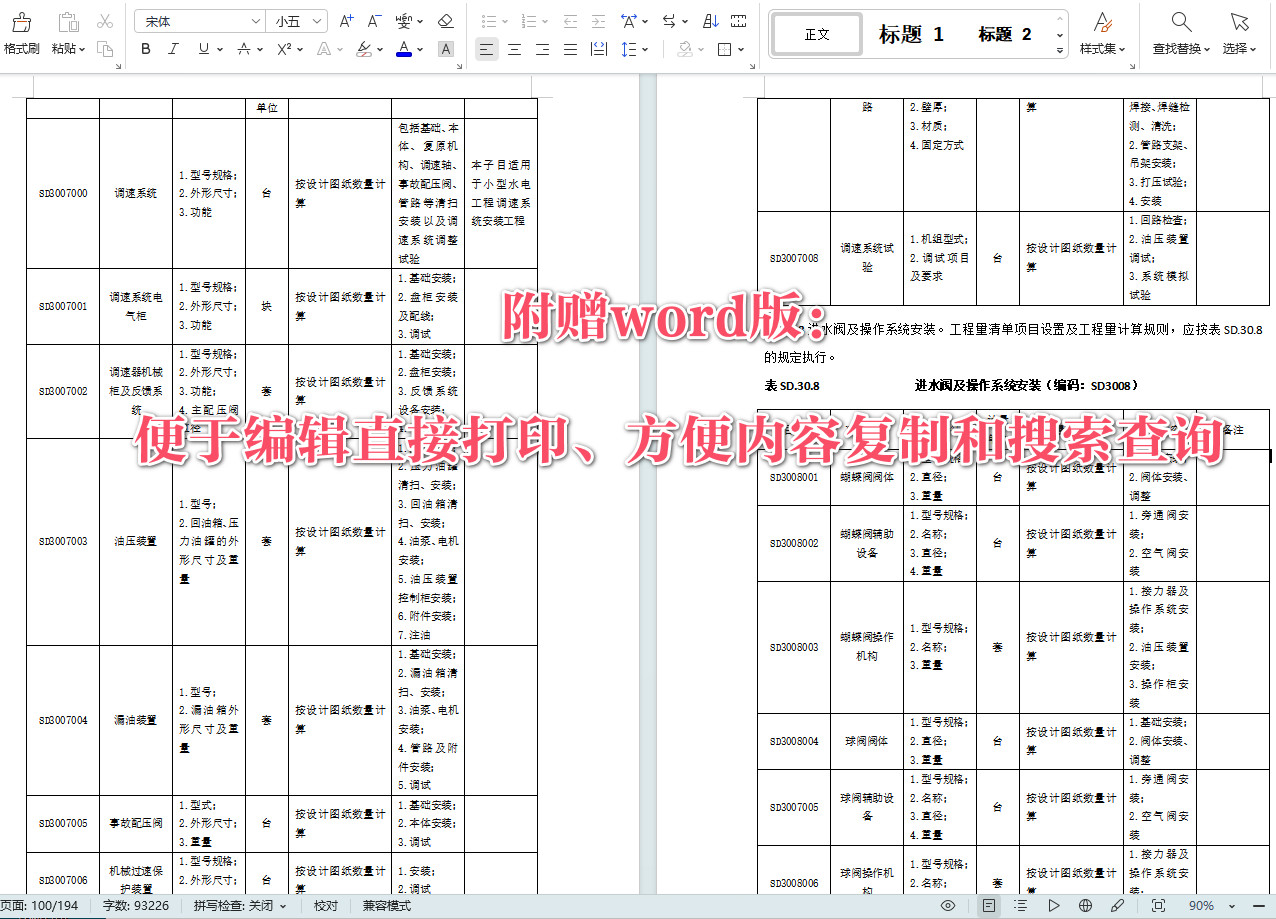Open the line spacing dropdown
This screenshot has height=919, width=1276.
(x=631, y=49)
